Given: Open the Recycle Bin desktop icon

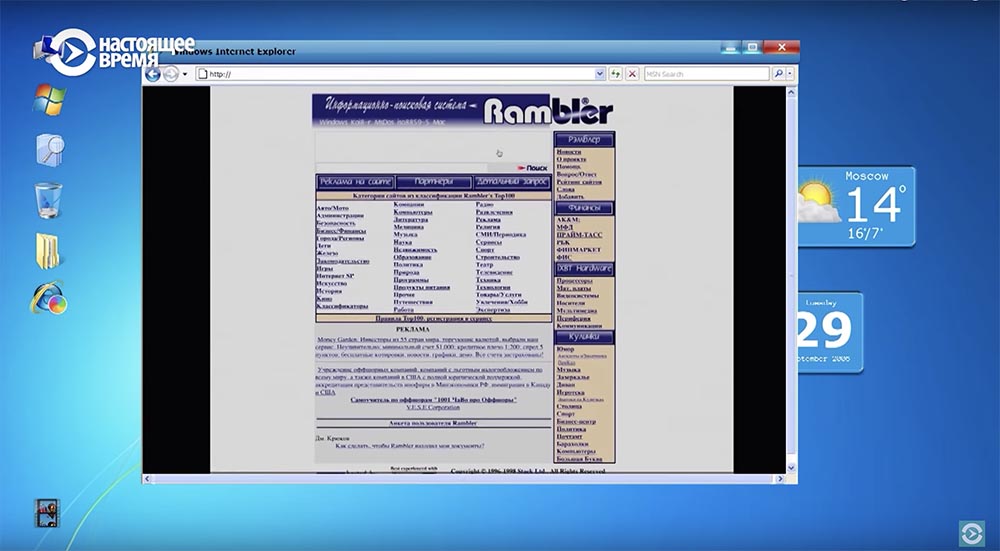Looking at the screenshot, I should (49, 200).
